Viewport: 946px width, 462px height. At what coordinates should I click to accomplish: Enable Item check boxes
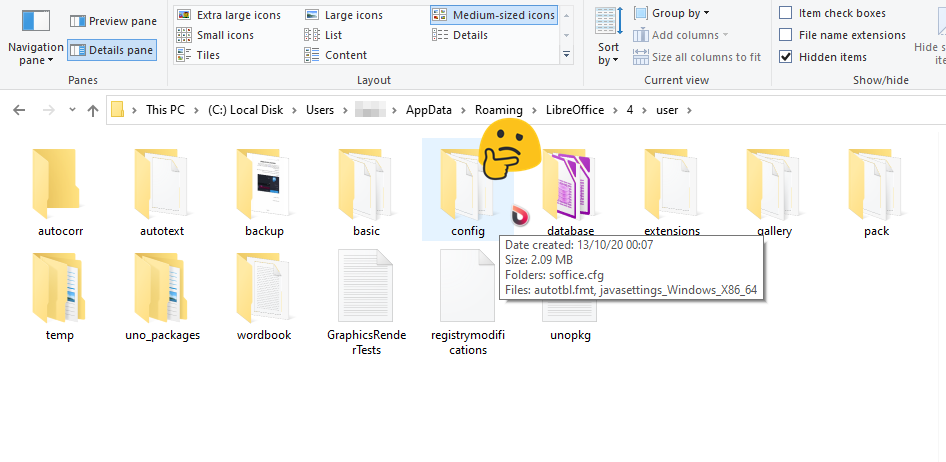(x=786, y=13)
